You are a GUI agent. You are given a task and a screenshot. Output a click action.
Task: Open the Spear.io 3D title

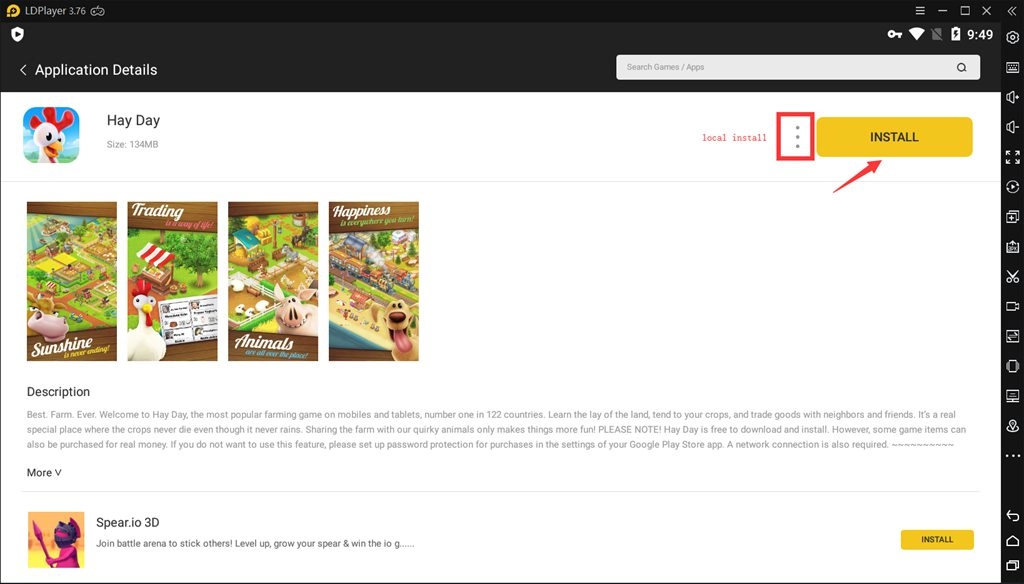[127, 523]
